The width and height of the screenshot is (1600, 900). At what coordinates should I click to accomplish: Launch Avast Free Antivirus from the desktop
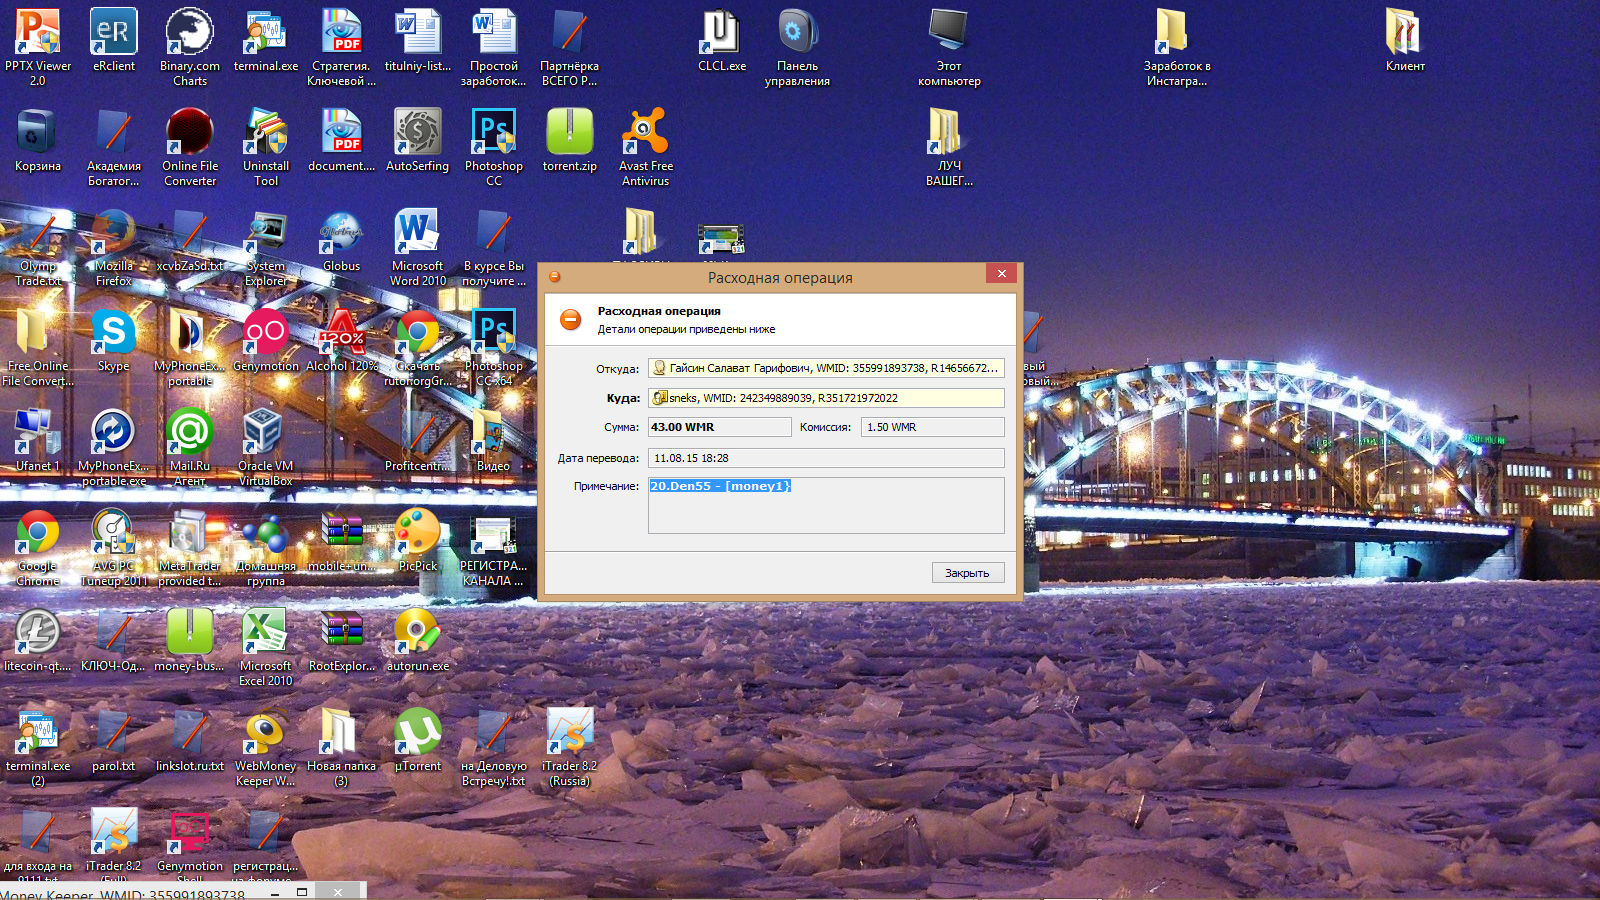point(646,146)
